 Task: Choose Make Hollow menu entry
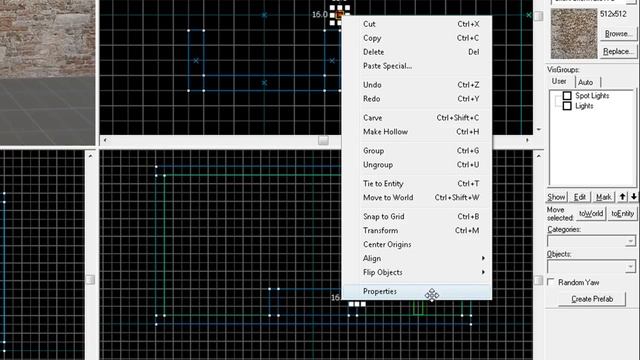point(417,132)
